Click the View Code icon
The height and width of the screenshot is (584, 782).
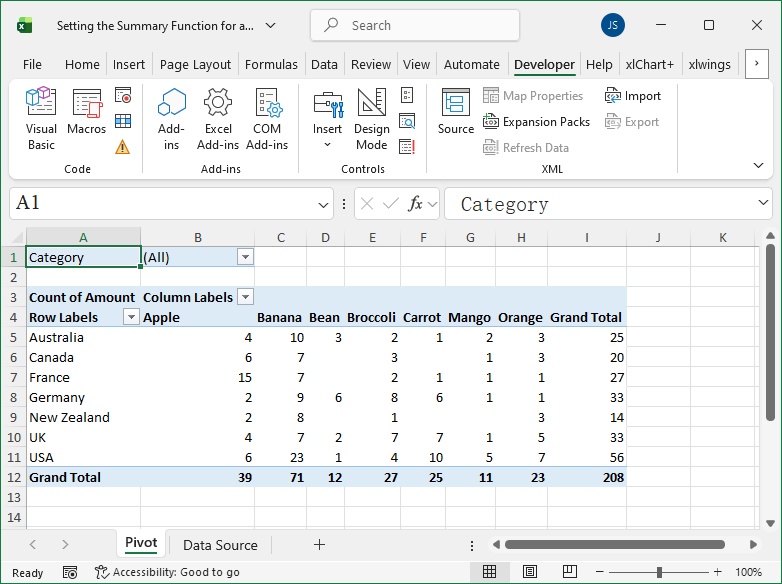click(407, 121)
